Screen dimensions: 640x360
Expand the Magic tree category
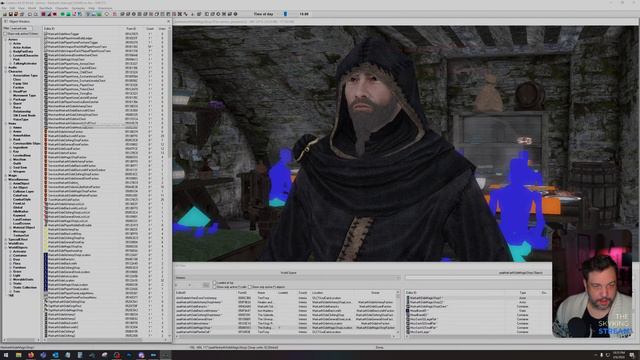(x=6, y=175)
